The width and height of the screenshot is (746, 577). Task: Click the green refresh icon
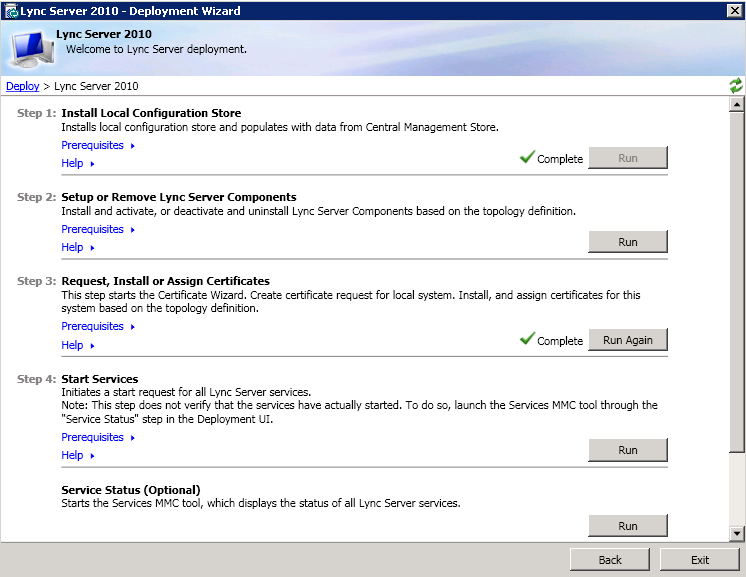pos(736,86)
